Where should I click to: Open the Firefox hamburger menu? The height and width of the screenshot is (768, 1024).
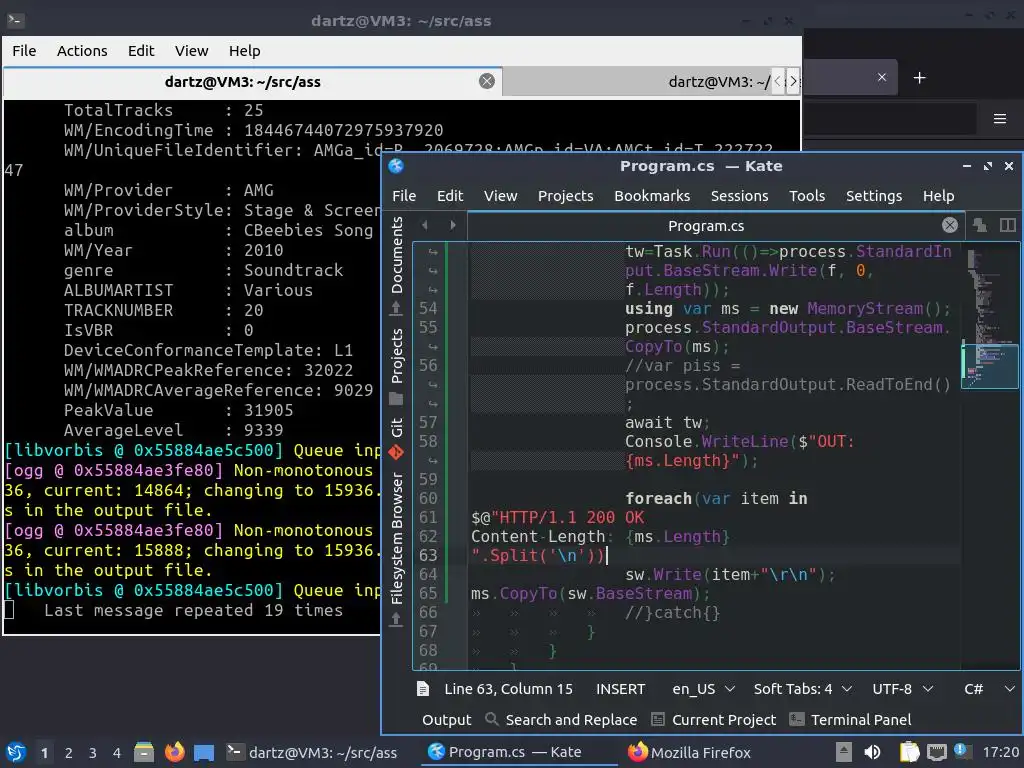pos(1000,118)
